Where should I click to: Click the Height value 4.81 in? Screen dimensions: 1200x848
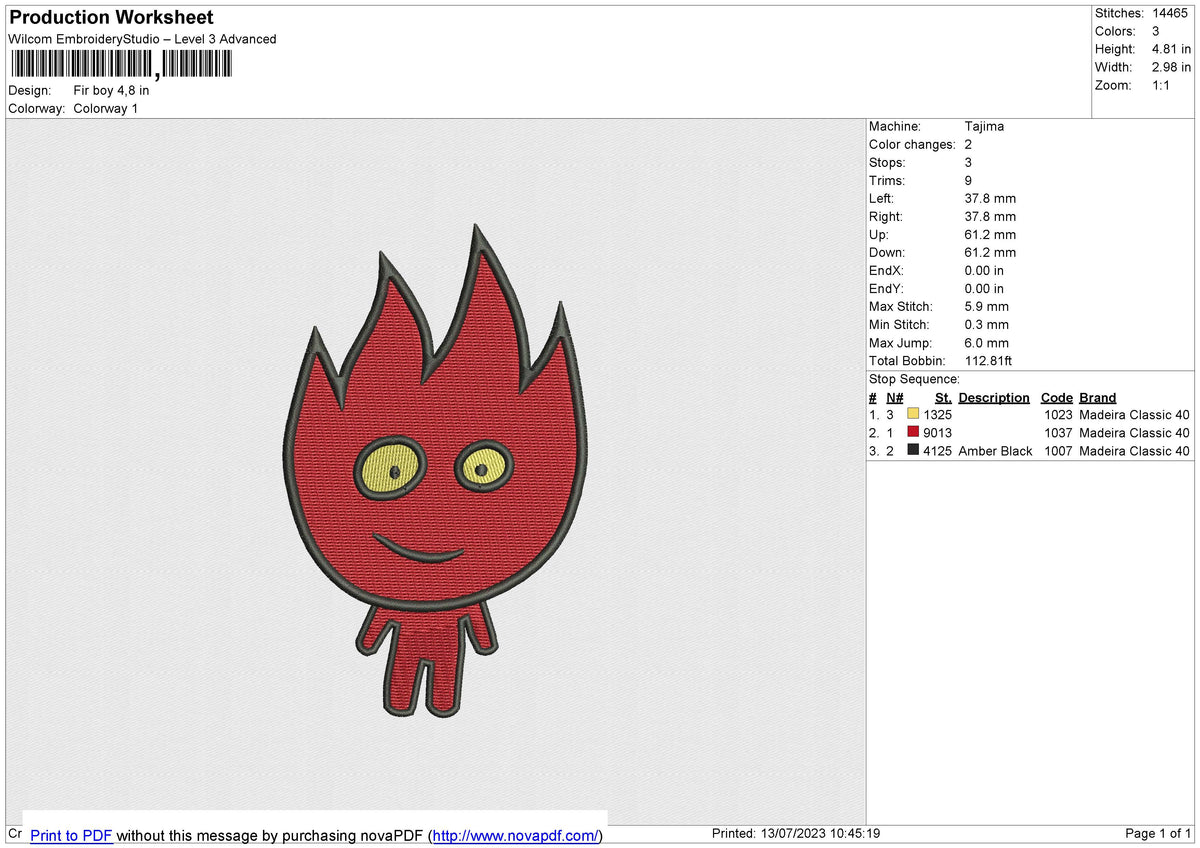point(1171,49)
